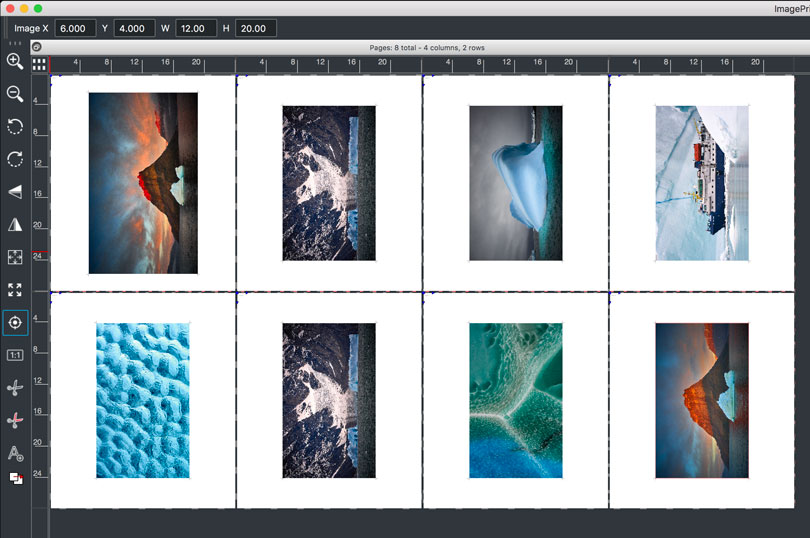Click the round icon left of Pages title
The height and width of the screenshot is (538, 810).
36,48
